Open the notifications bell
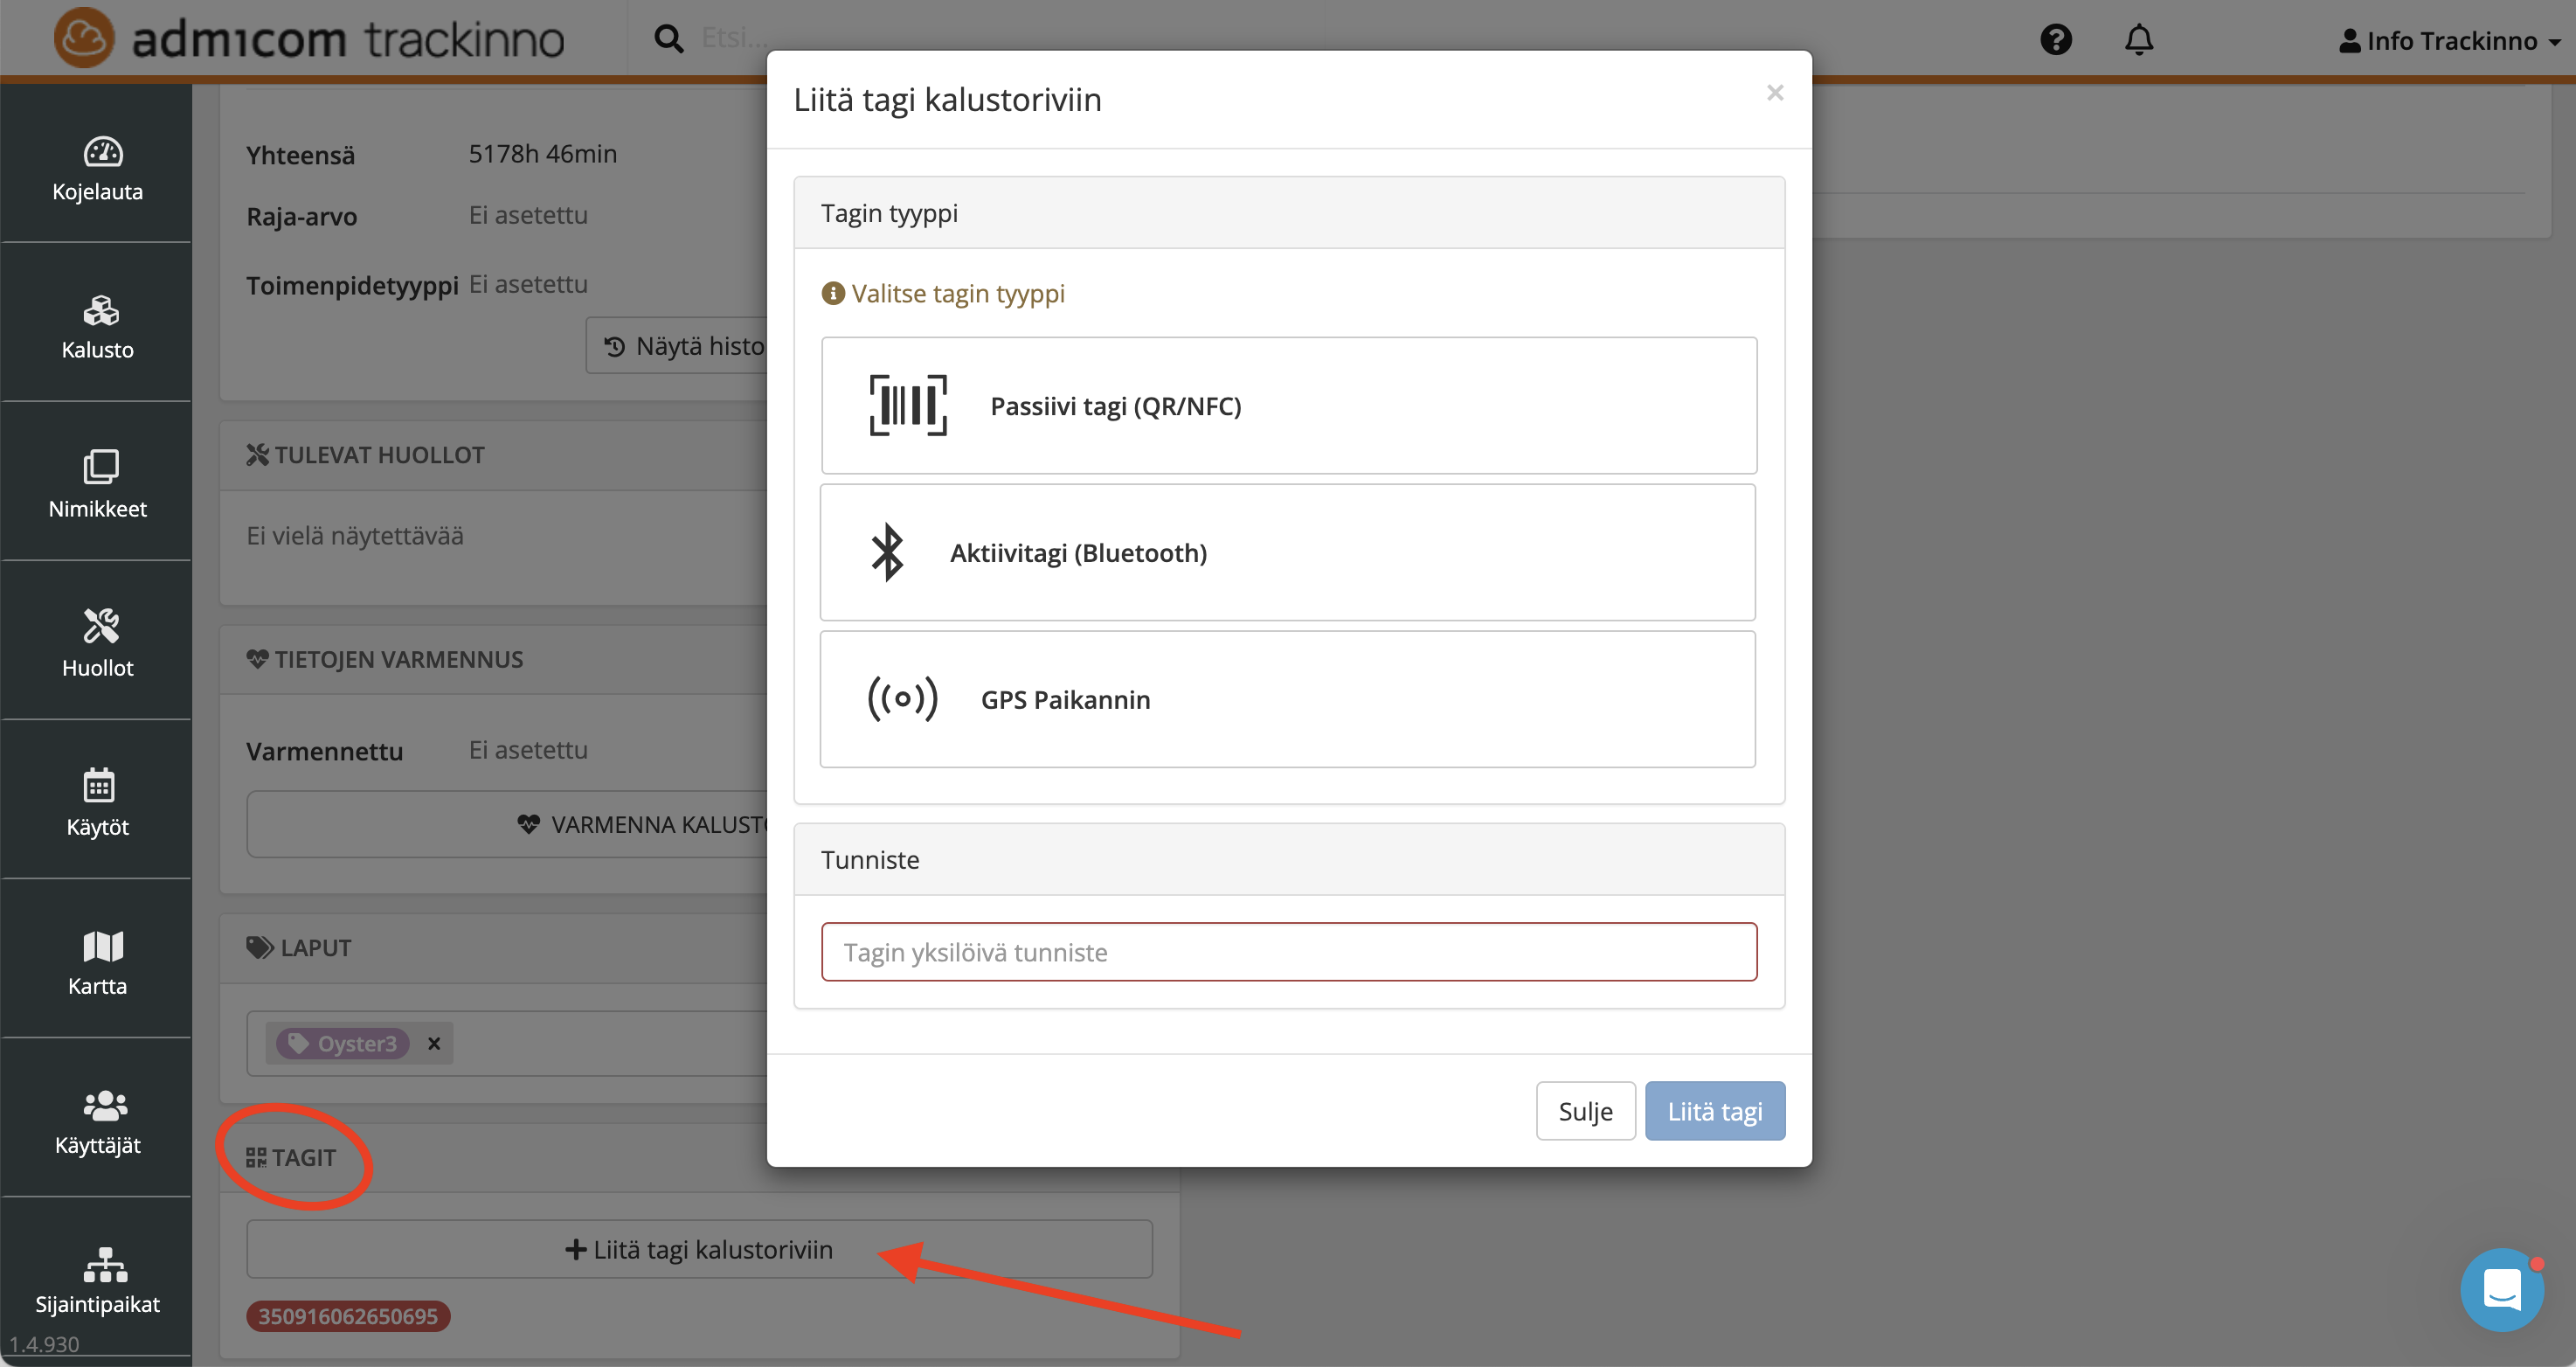 point(2139,40)
